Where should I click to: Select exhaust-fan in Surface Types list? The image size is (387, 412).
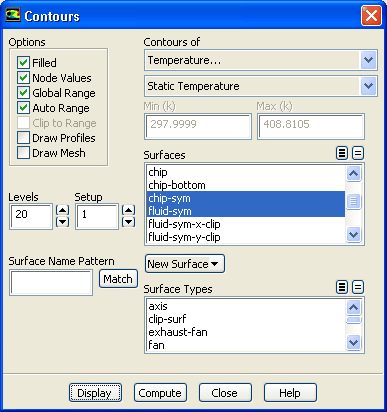click(x=246, y=332)
